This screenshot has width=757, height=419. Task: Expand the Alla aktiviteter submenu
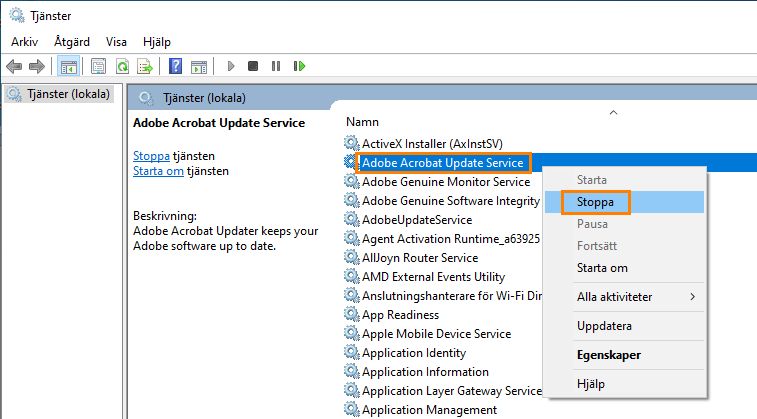click(x=614, y=297)
